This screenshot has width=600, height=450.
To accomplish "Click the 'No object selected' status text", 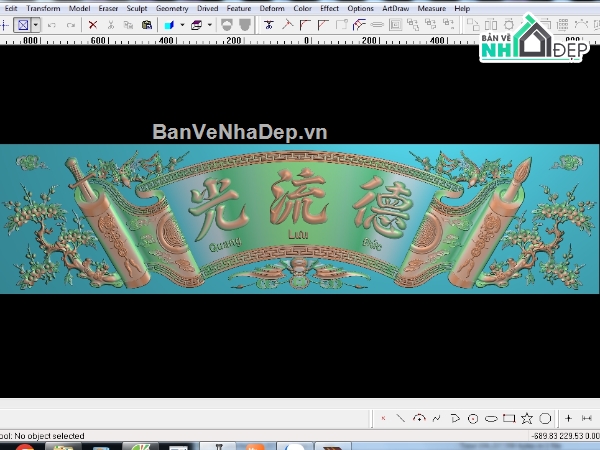I will [49, 436].
